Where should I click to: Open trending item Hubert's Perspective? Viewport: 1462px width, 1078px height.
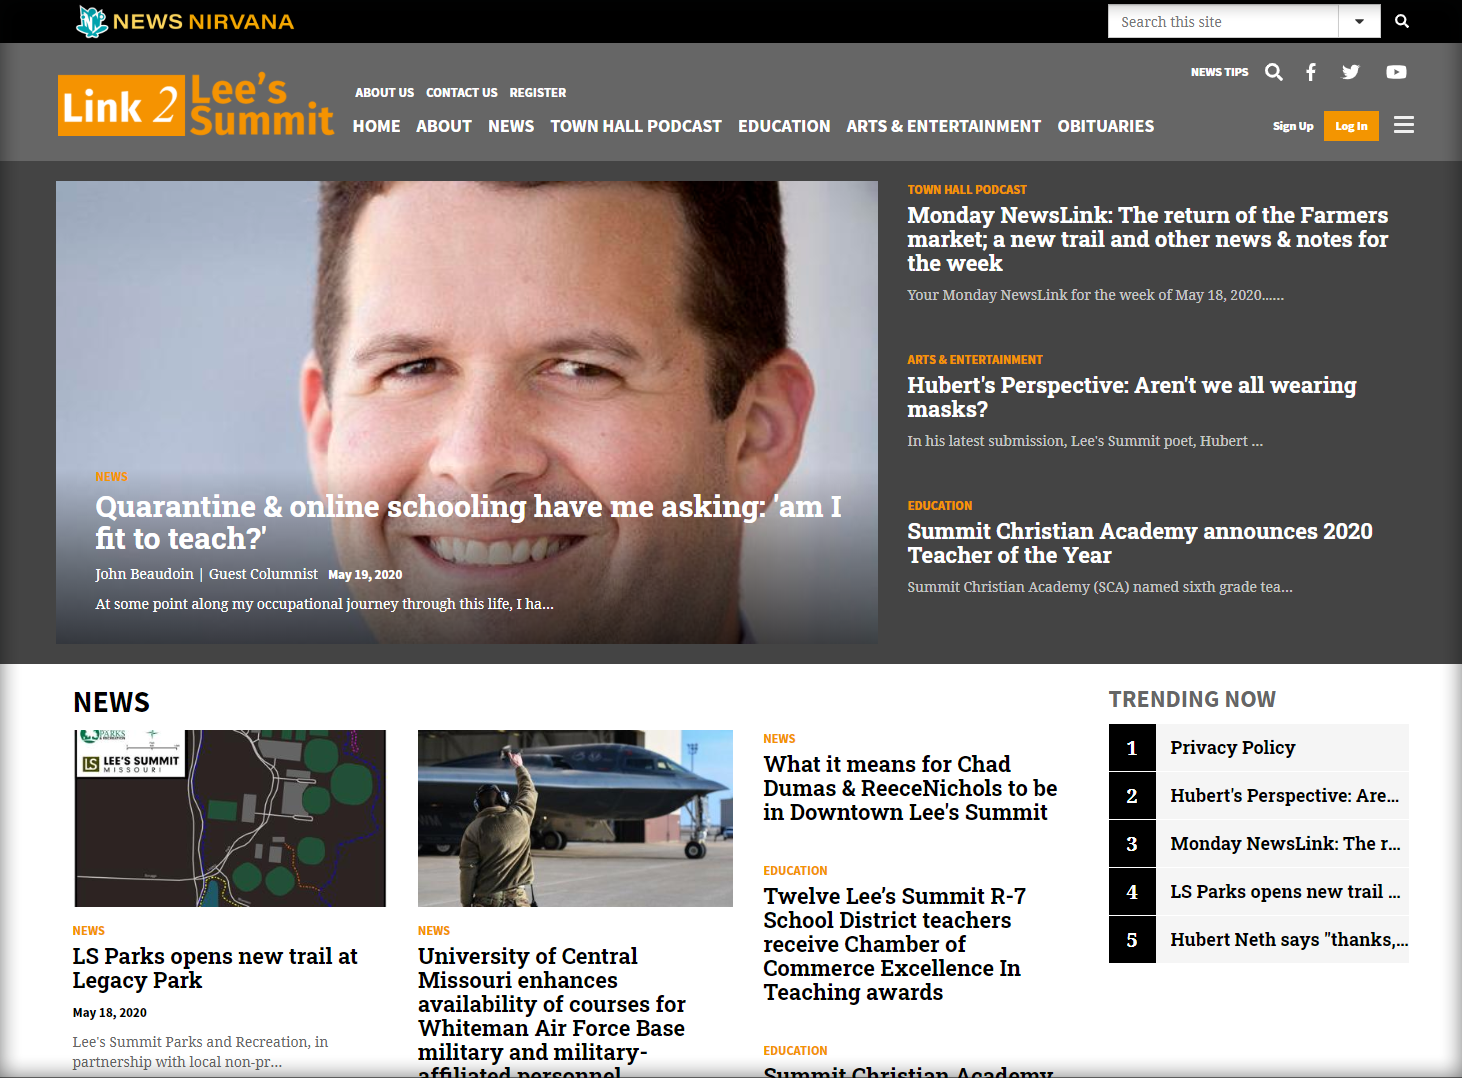tap(1259, 796)
